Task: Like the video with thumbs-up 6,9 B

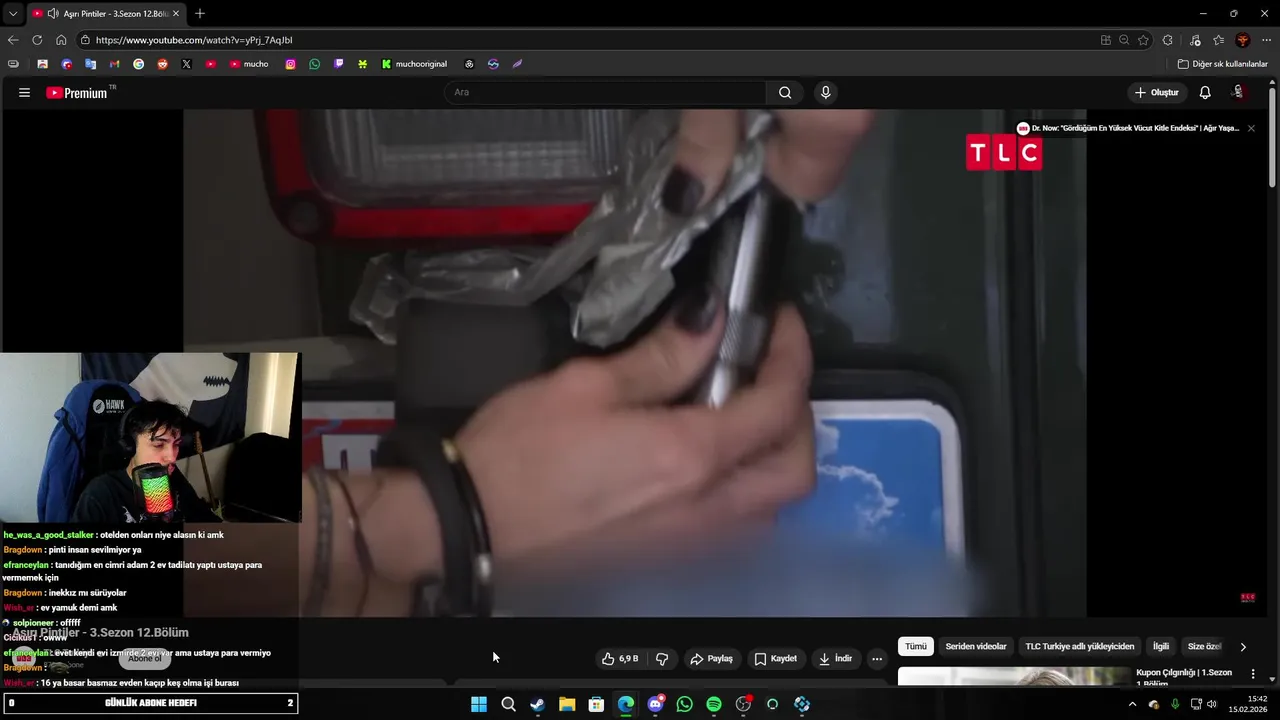Action: click(620, 659)
